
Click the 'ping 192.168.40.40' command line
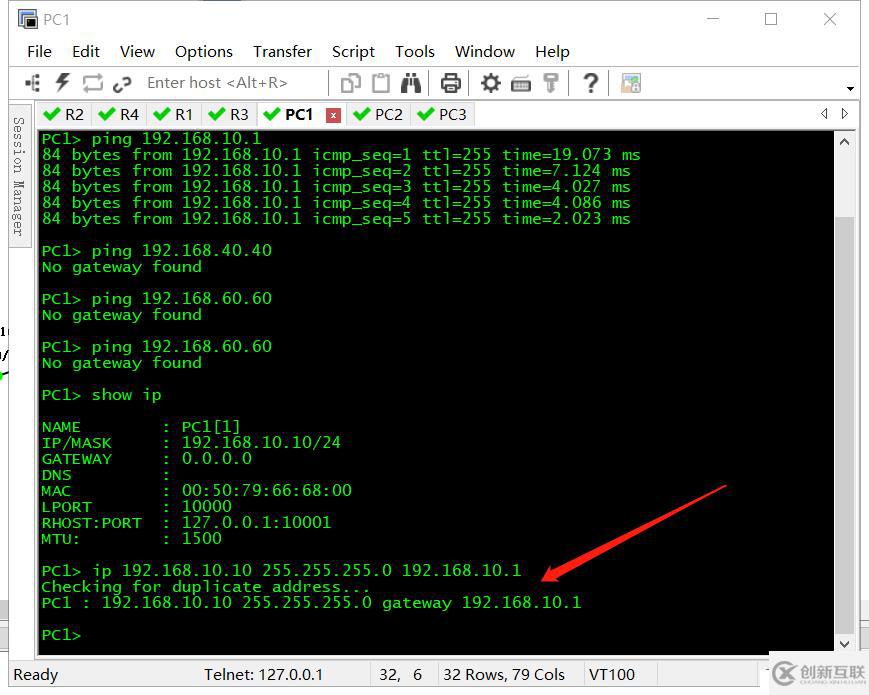point(157,251)
